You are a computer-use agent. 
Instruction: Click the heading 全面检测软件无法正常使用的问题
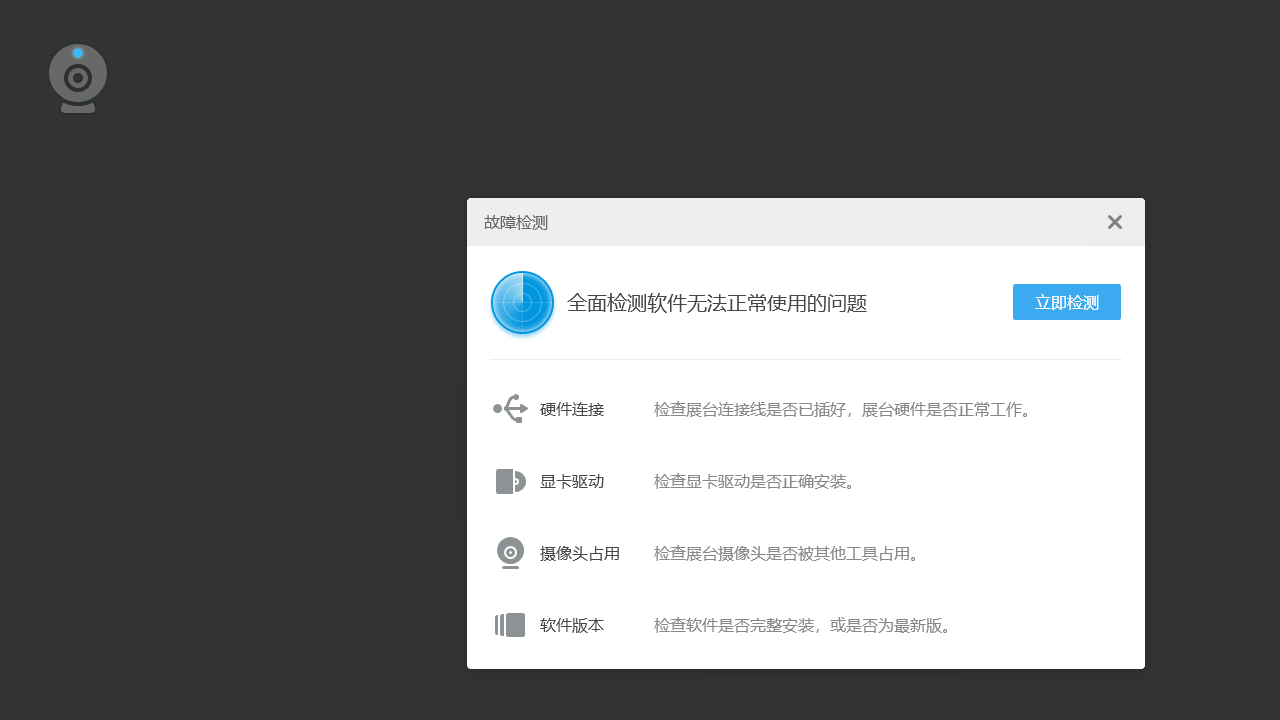pyautogui.click(x=716, y=303)
